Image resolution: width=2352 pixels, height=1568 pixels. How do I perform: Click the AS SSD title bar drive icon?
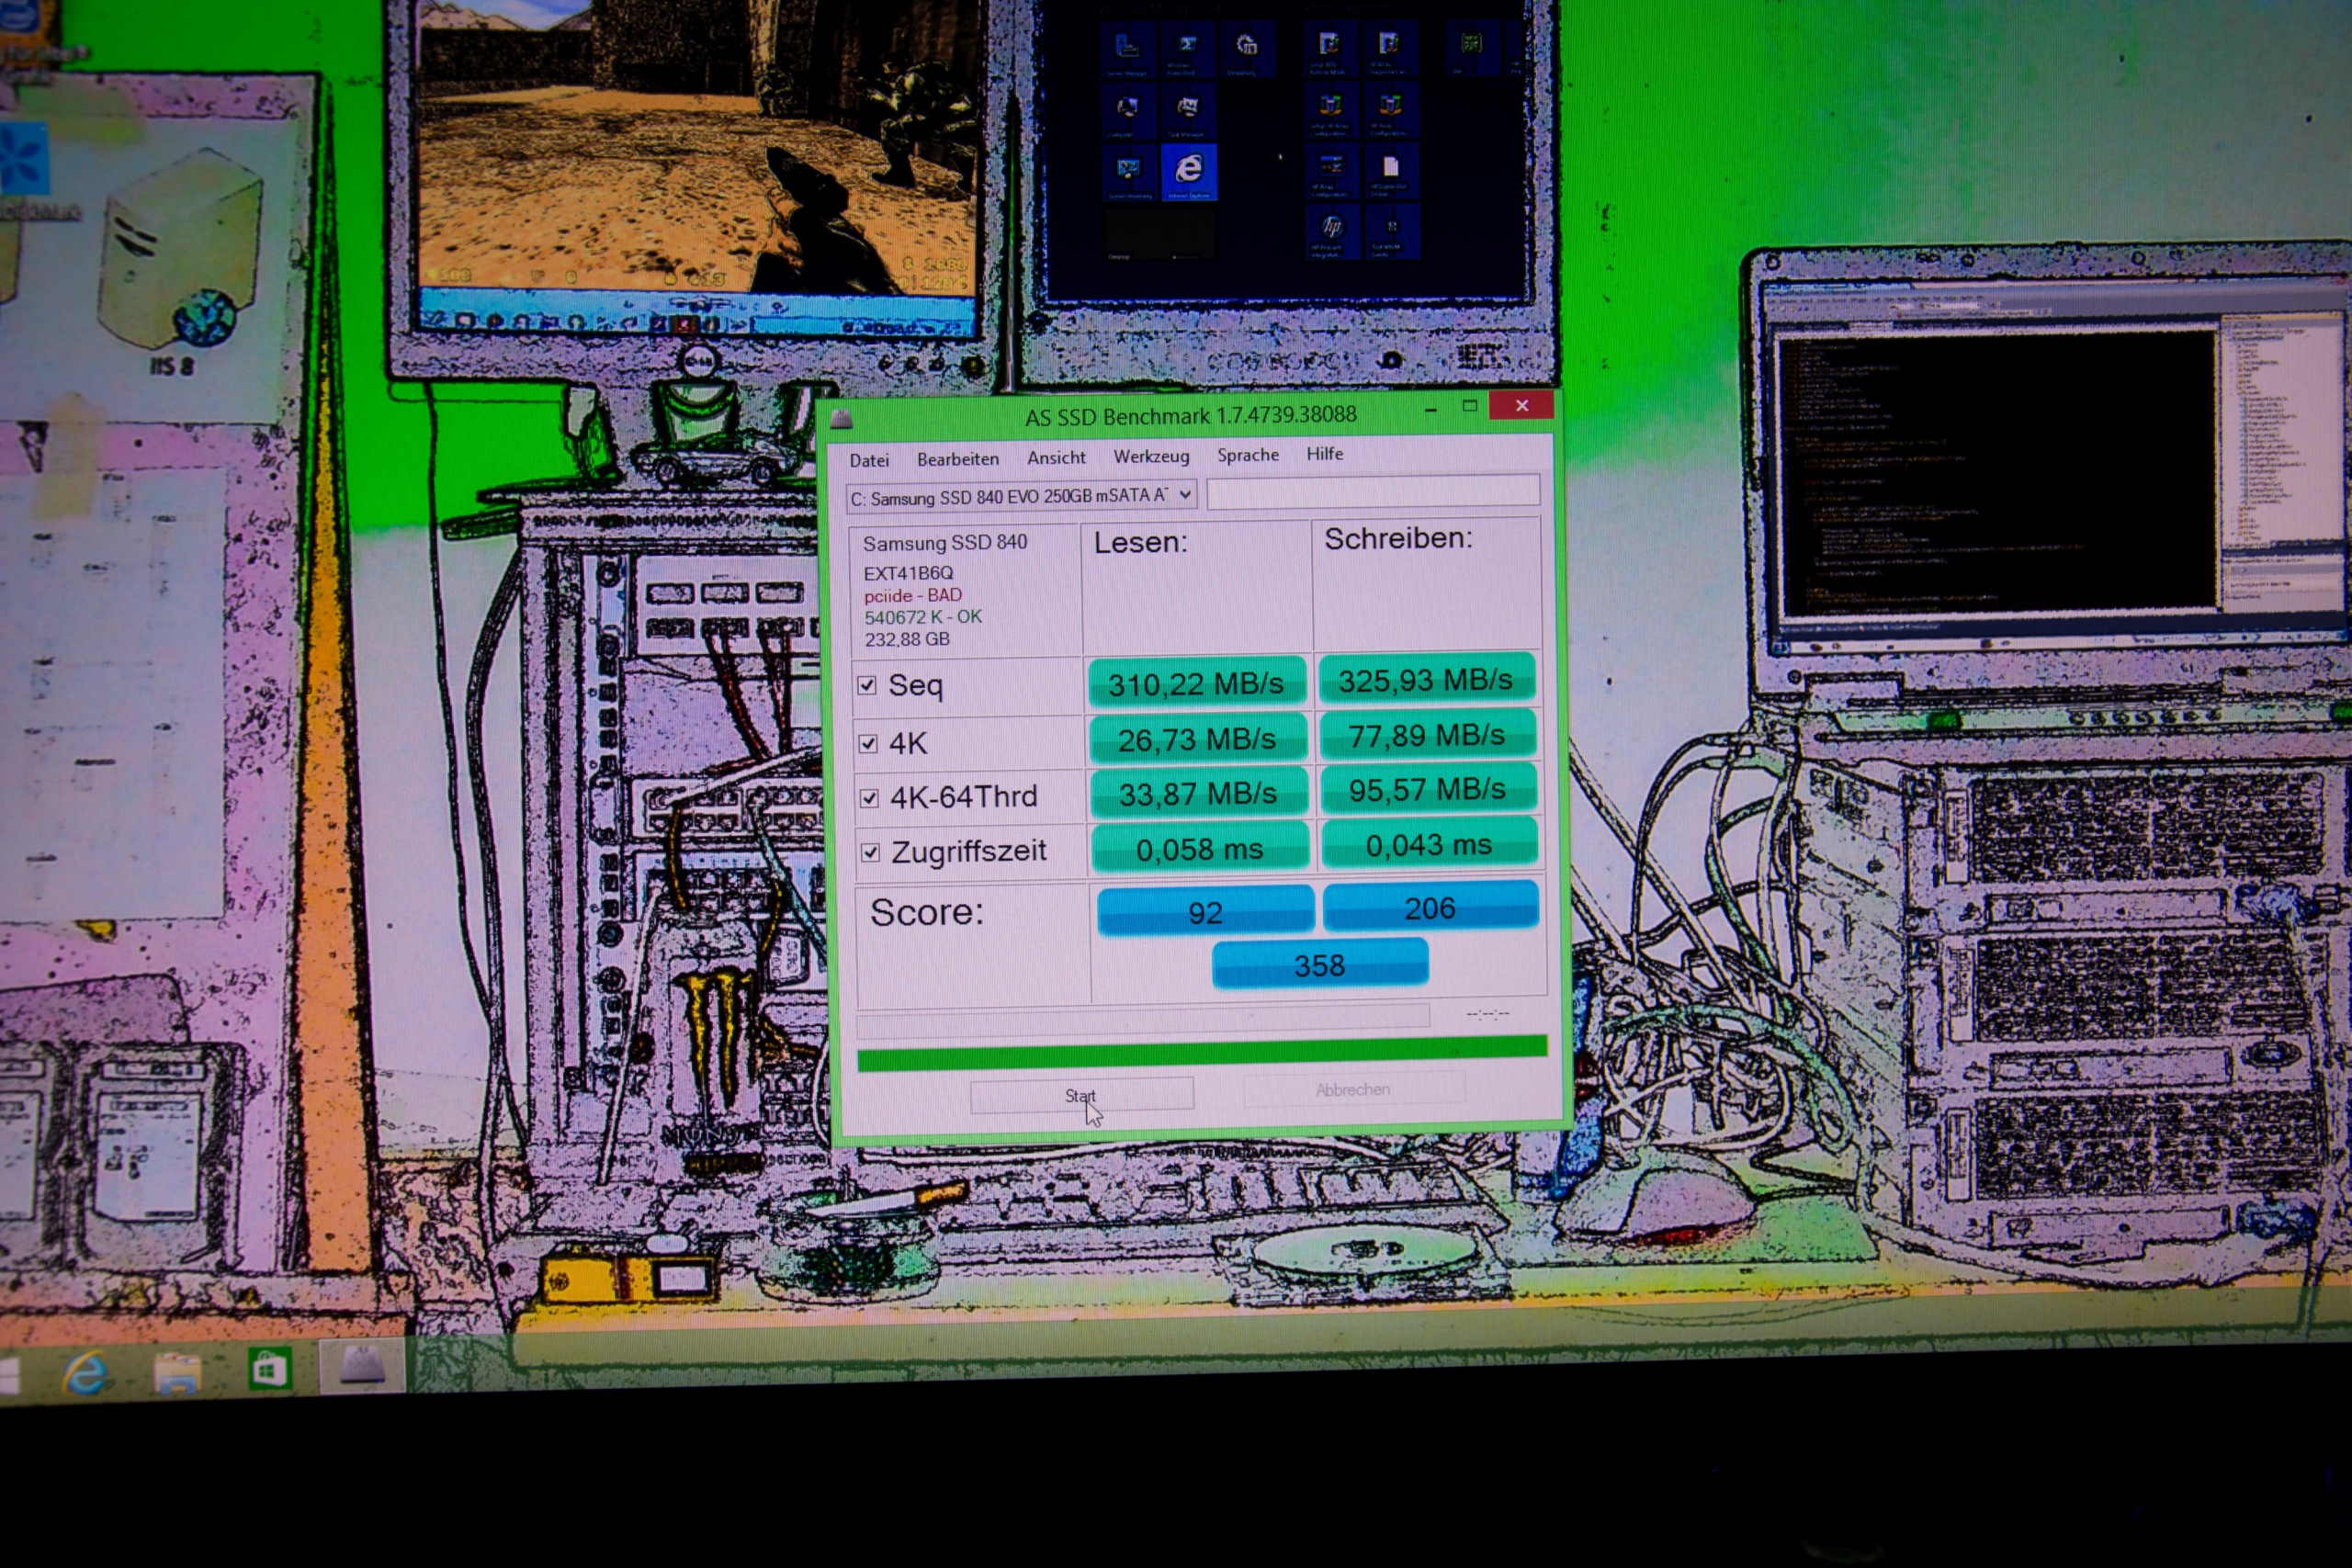pyautogui.click(x=841, y=420)
